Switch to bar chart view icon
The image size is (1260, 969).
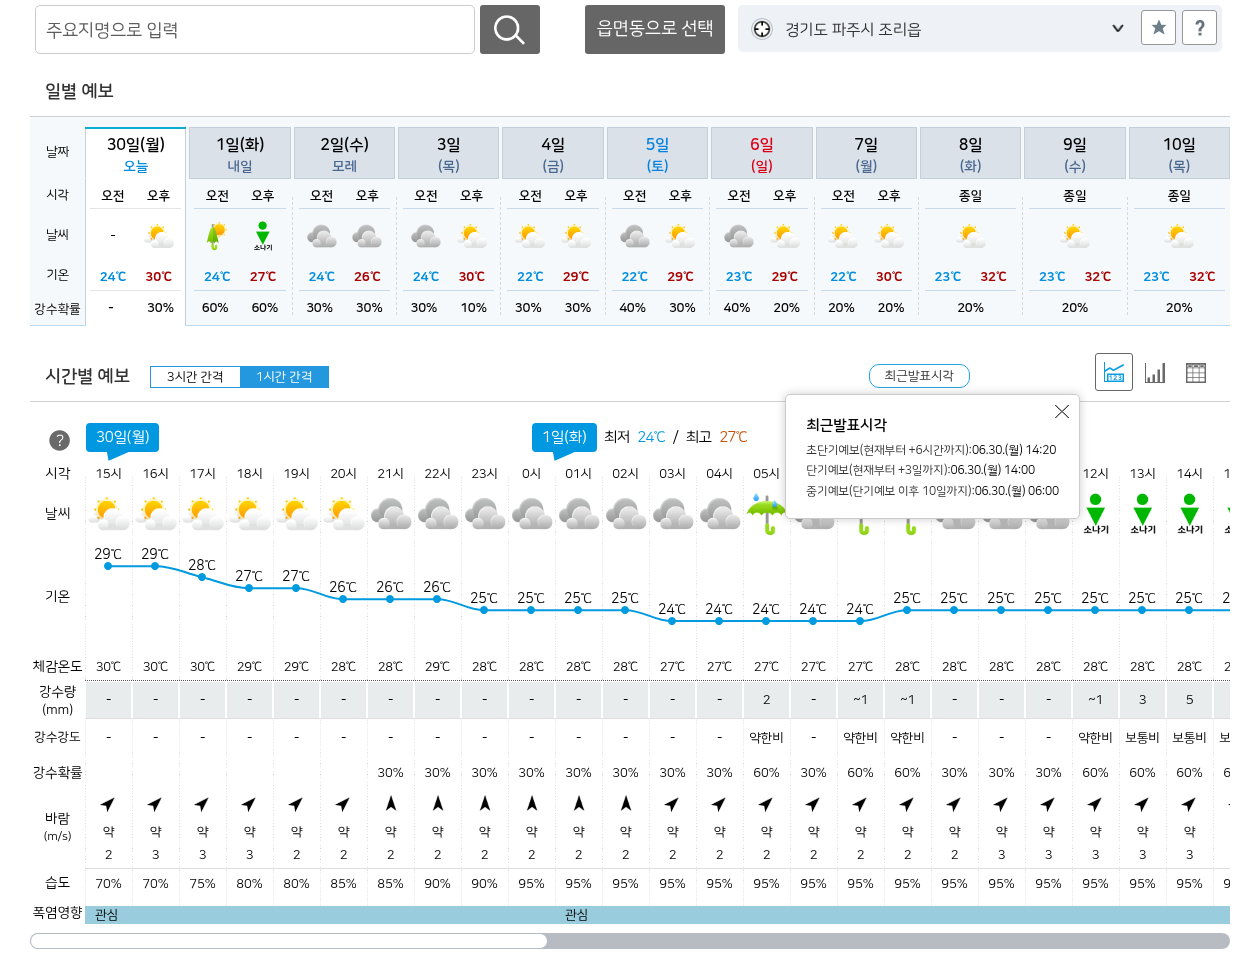pos(1155,373)
